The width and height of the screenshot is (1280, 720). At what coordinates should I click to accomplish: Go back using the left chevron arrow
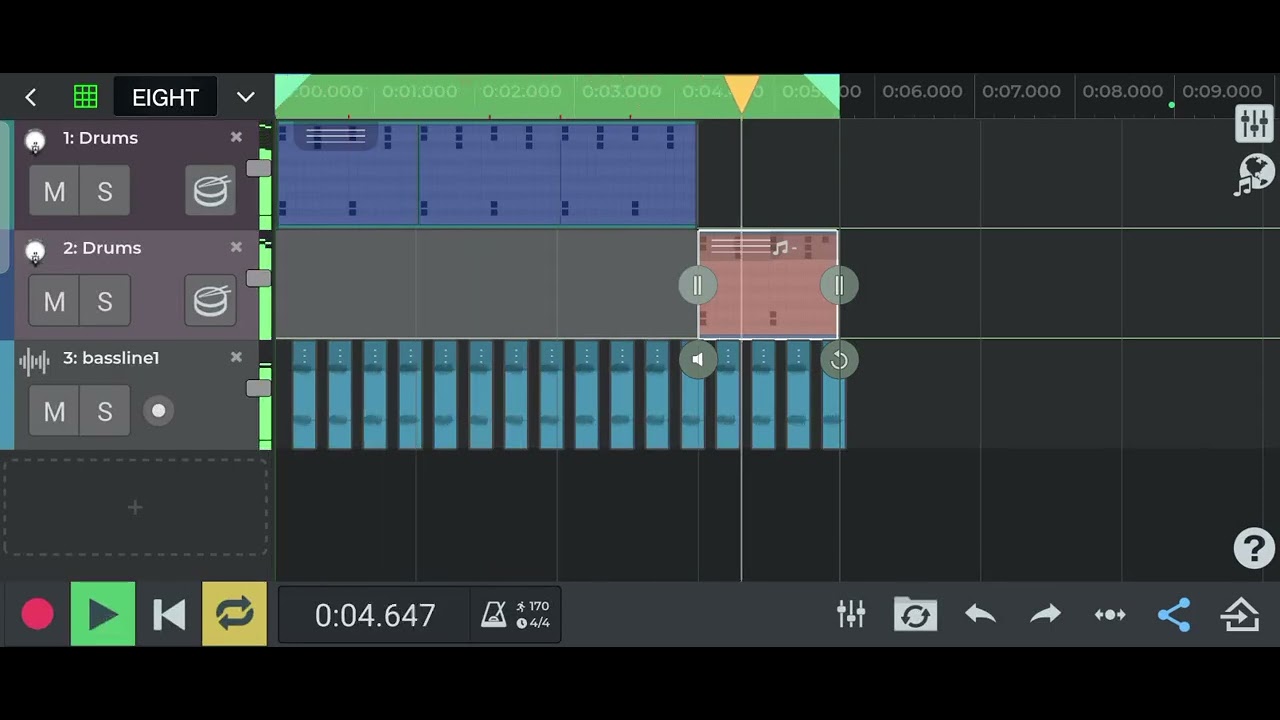(x=31, y=97)
